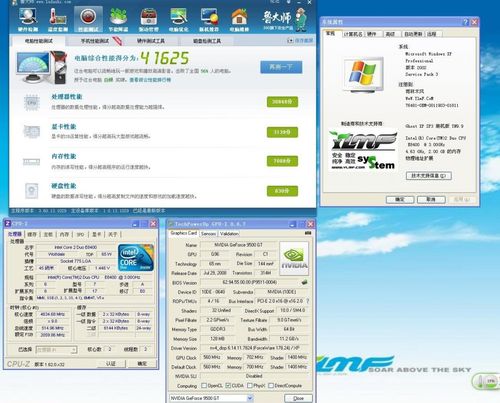Switch to the PC performance test tab
The height and width of the screenshot is (403, 500).
pos(39,41)
